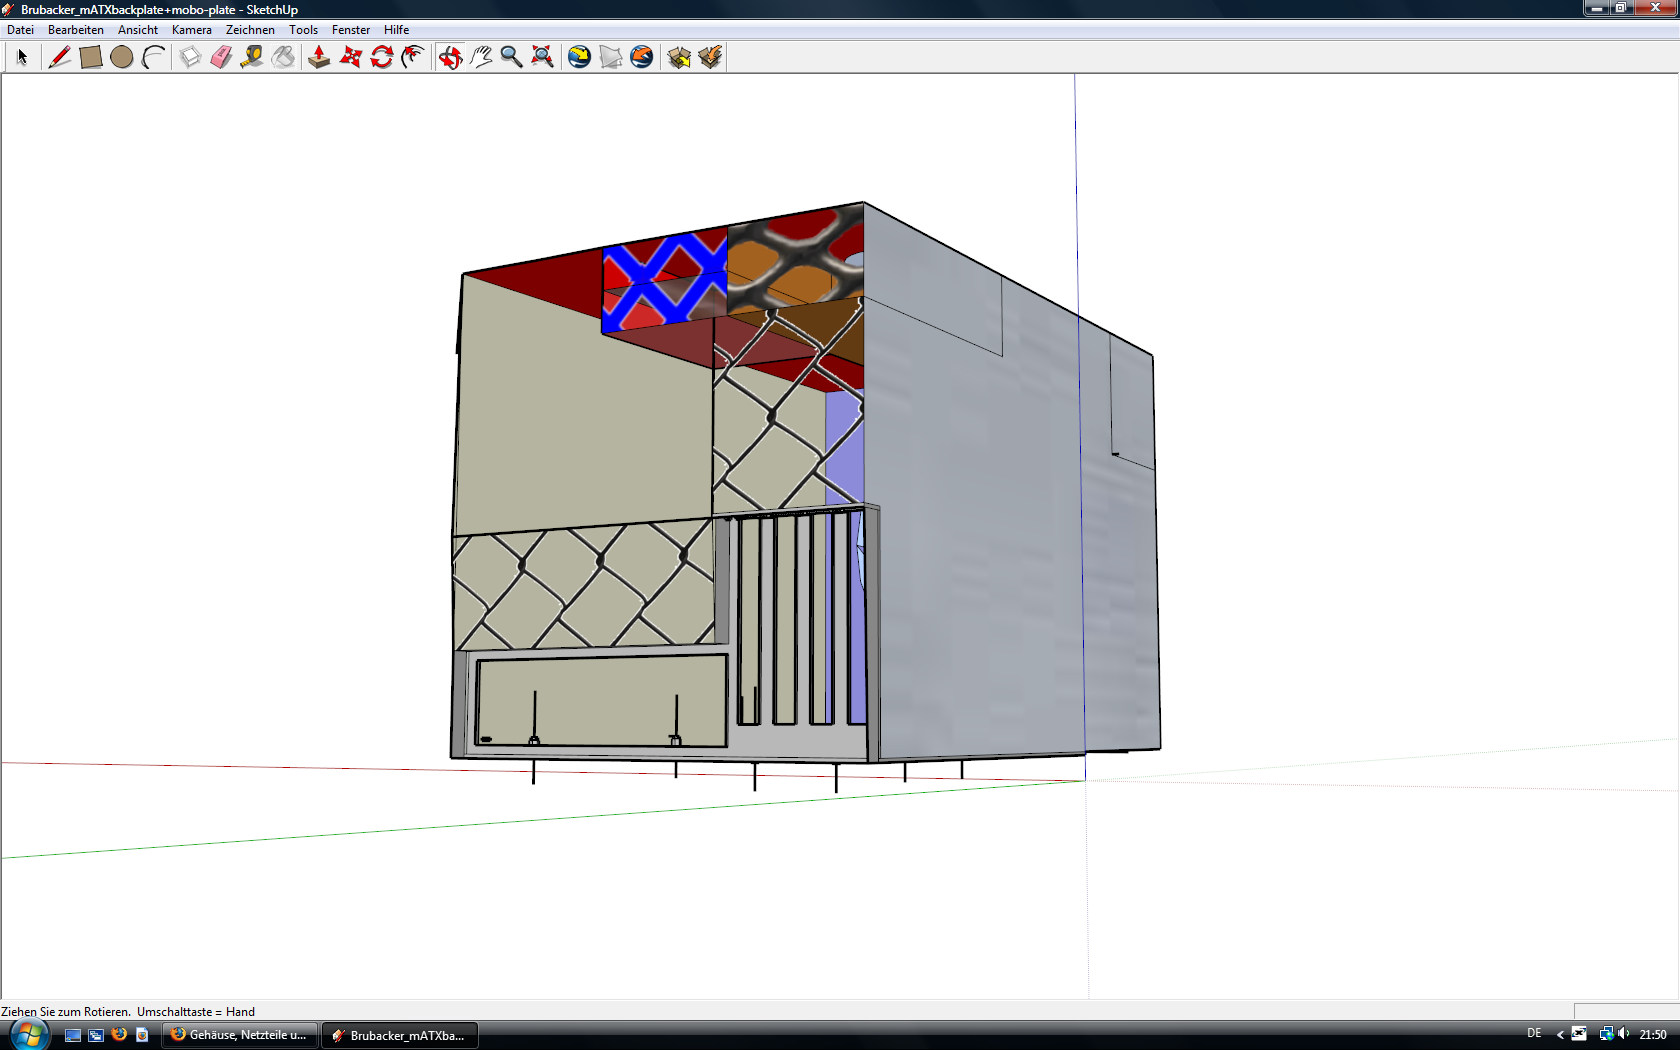Screen dimensions: 1680x1050
Task: Open Place Model globe icon
Action: (x=642, y=57)
